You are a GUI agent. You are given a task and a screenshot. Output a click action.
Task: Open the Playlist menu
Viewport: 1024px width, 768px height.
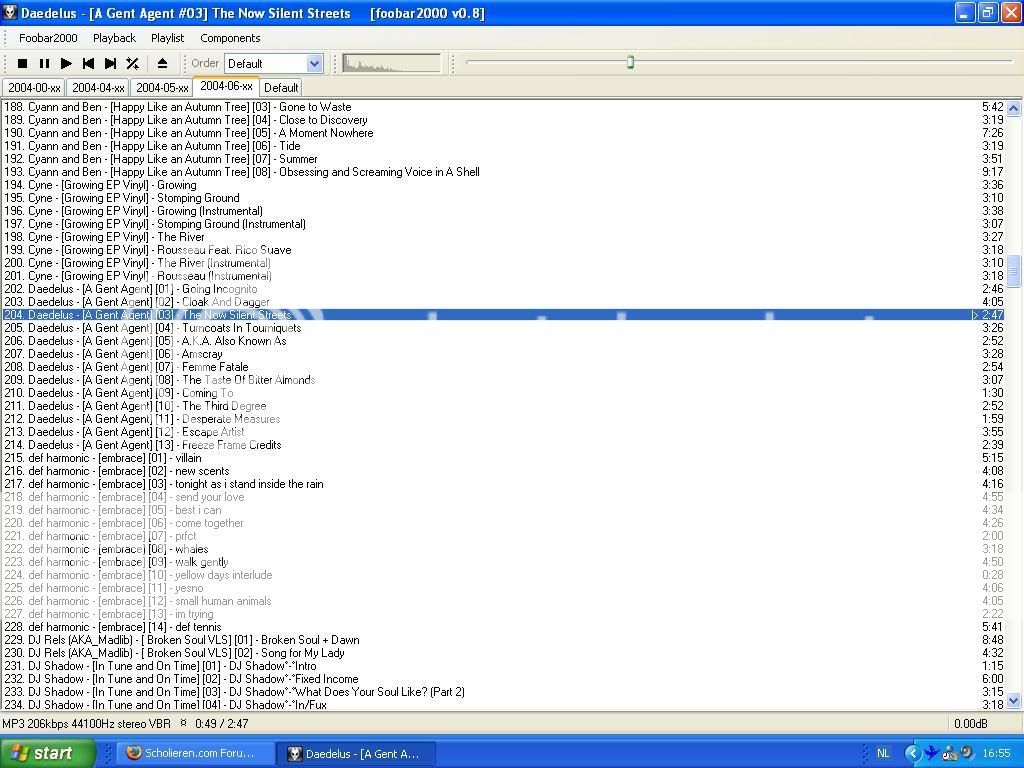tap(167, 38)
